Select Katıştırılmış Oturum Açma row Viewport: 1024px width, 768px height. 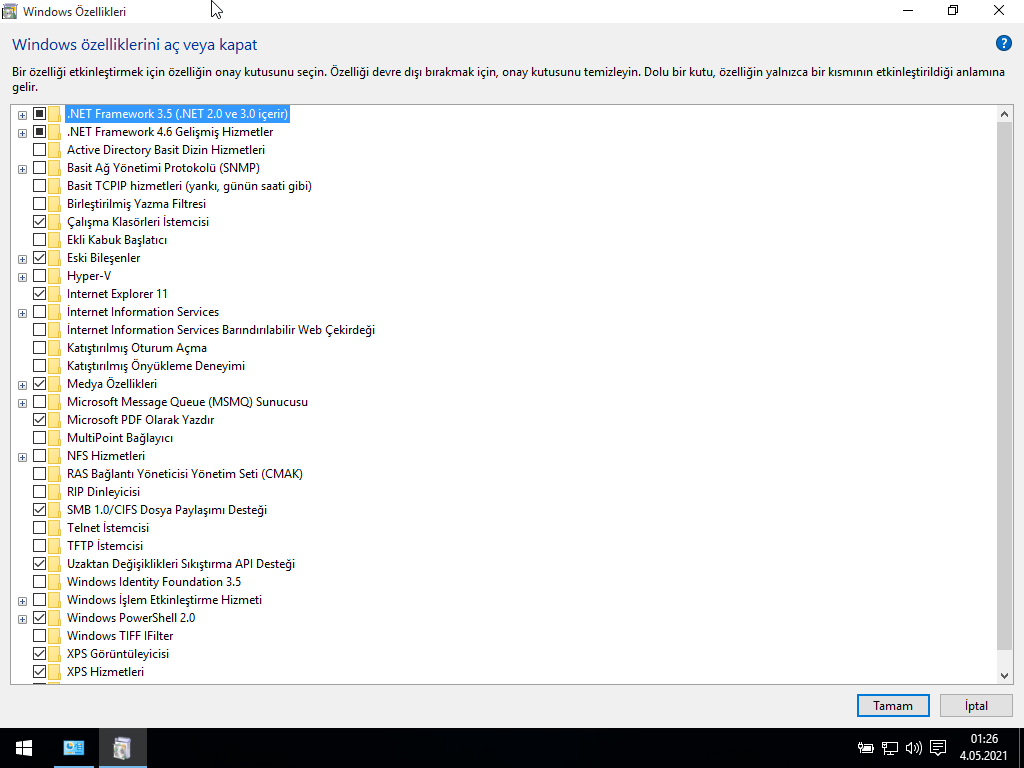click(136, 347)
